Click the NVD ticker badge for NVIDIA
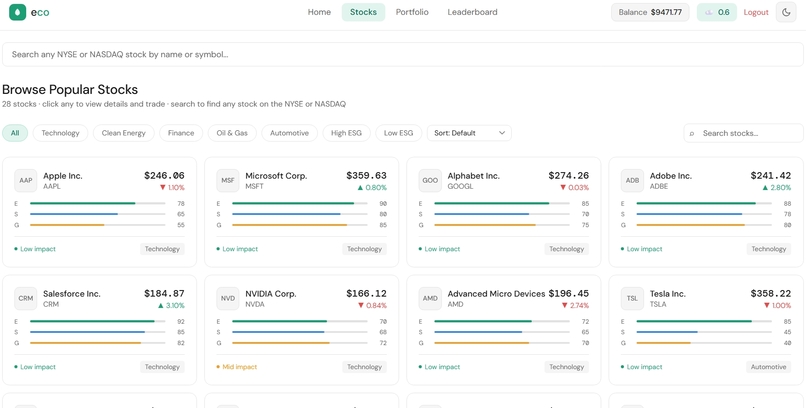 pyautogui.click(x=228, y=299)
